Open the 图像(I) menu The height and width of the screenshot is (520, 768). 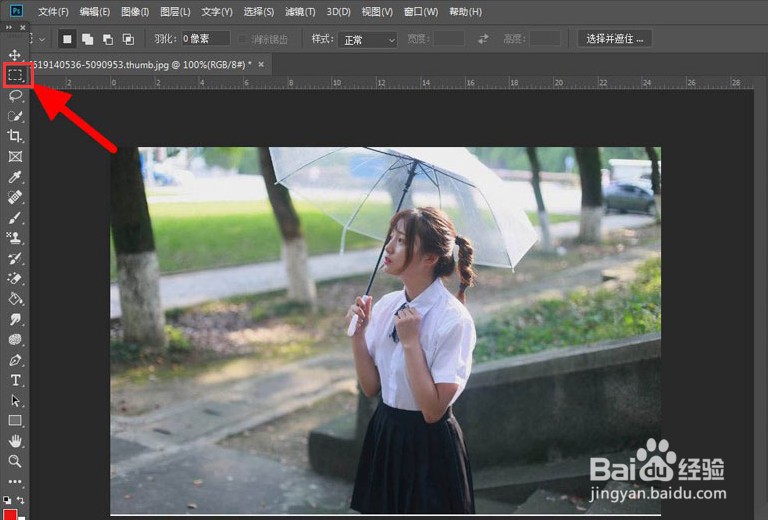point(135,12)
